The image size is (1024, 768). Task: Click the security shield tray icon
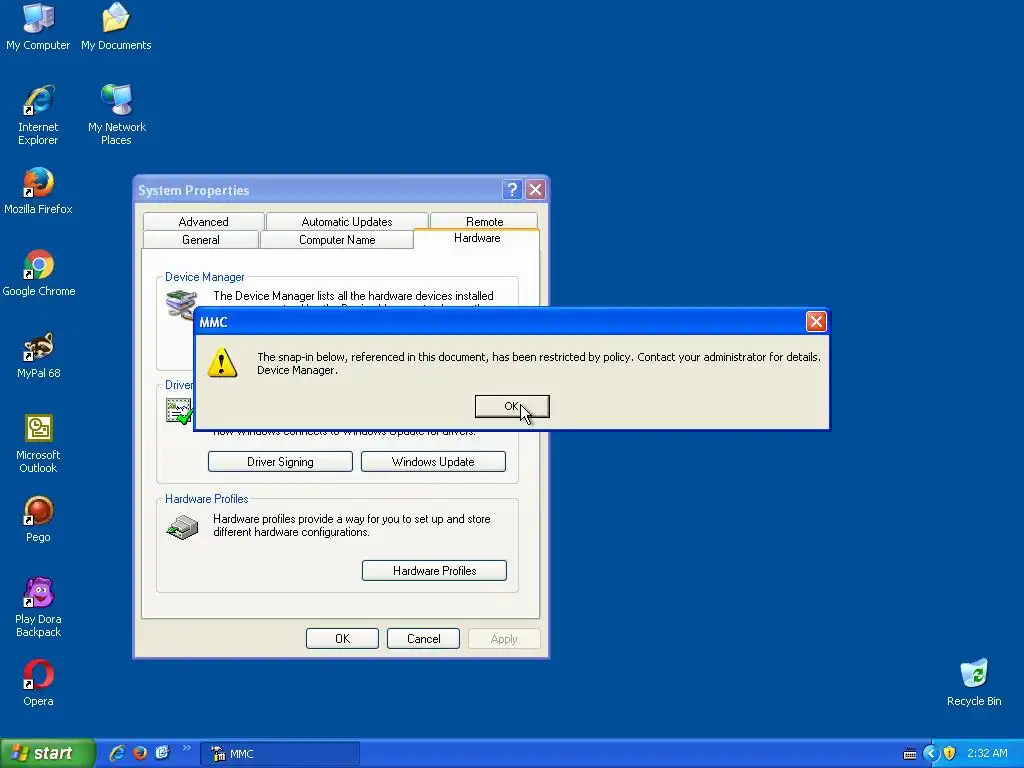[x=950, y=754]
